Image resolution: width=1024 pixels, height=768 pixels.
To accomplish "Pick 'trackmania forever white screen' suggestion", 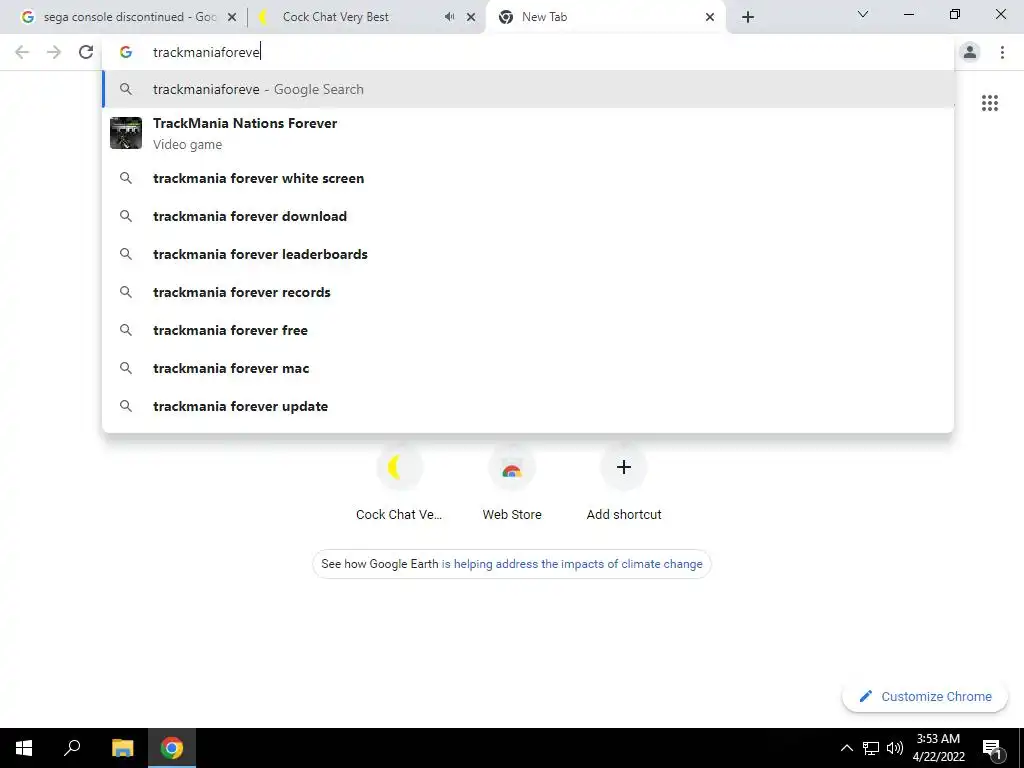I will (528, 178).
